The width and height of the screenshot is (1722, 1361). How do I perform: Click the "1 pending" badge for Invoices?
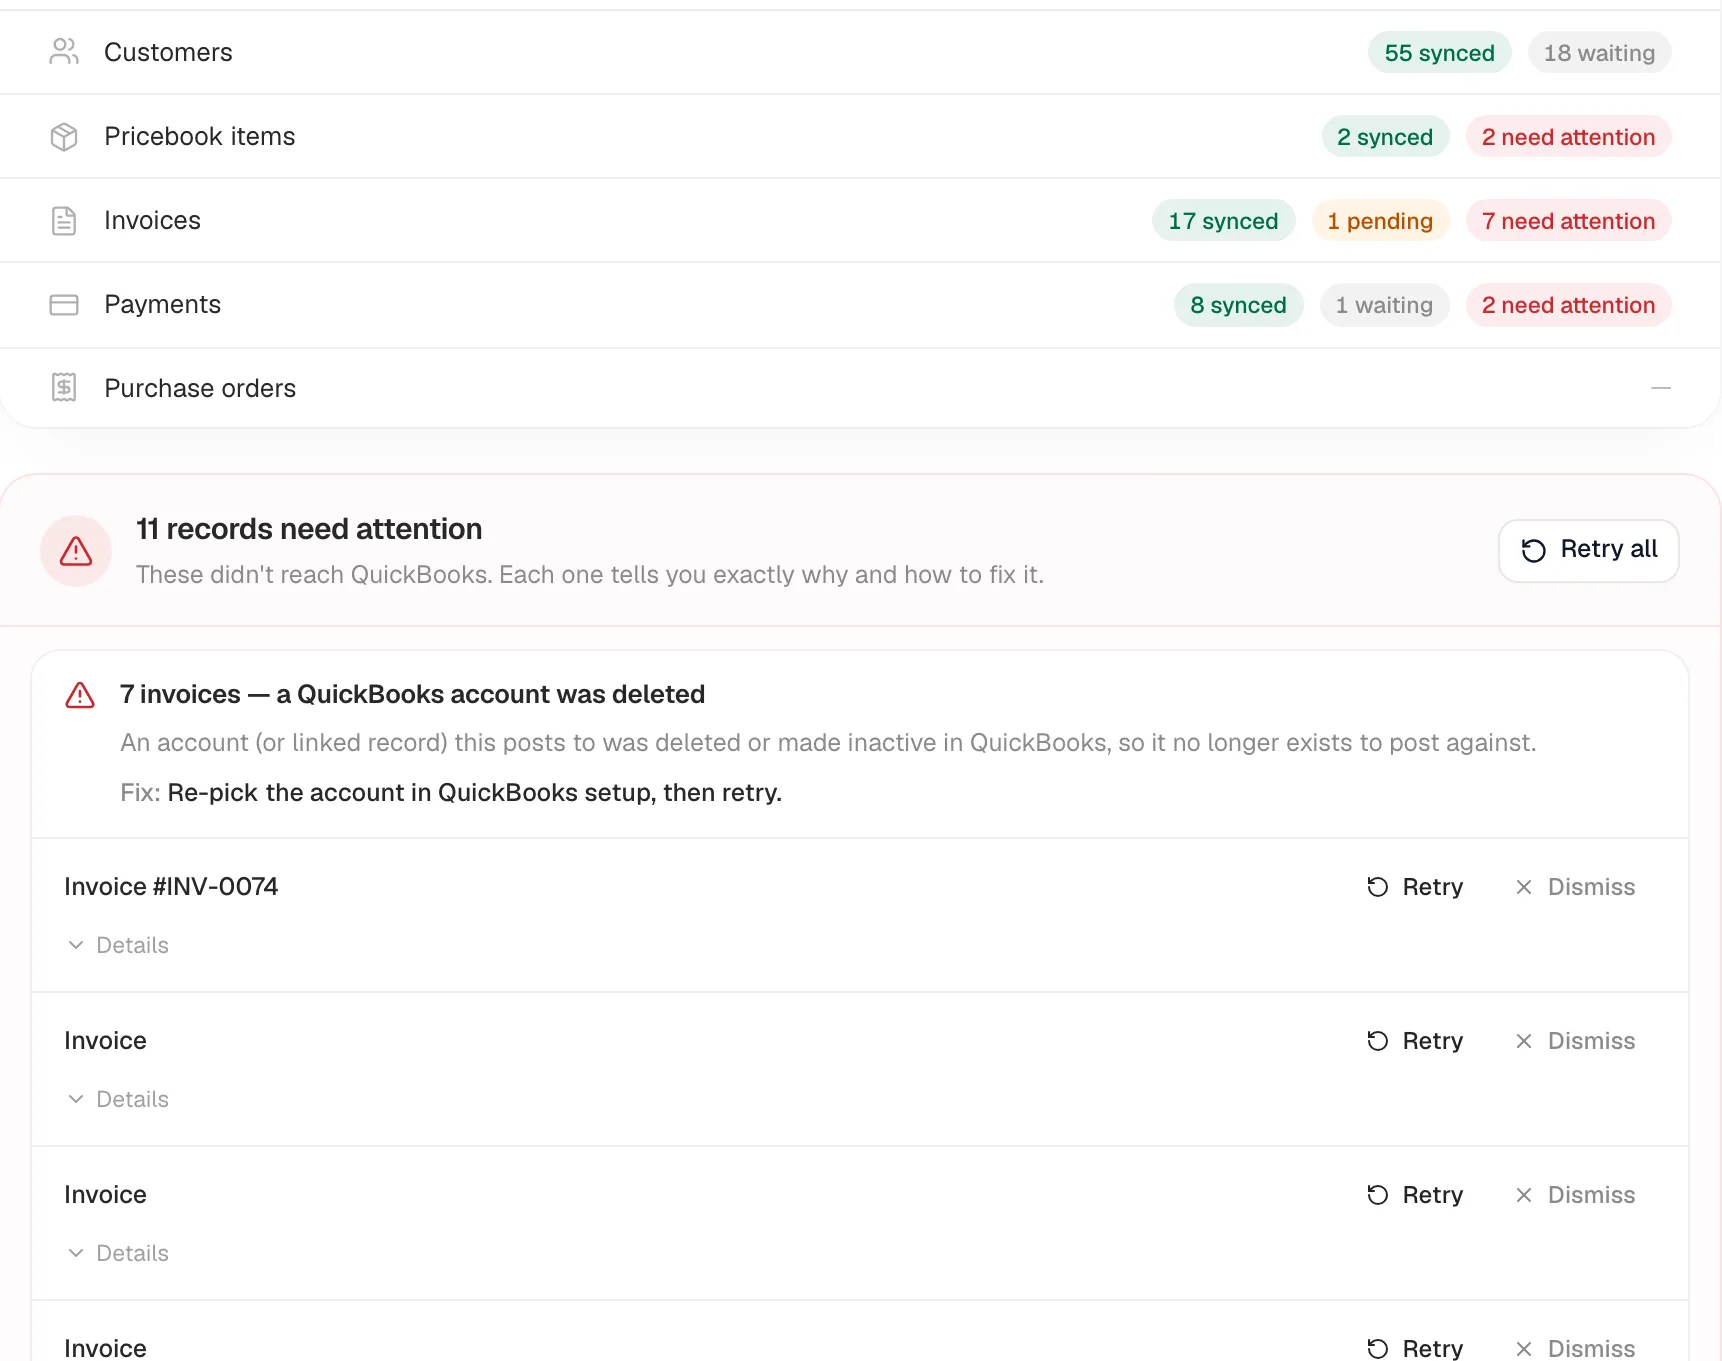(1380, 221)
